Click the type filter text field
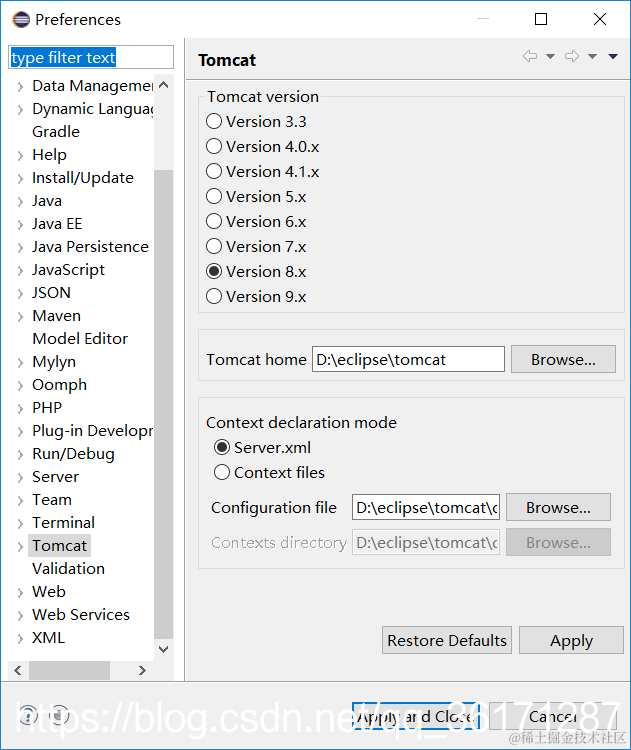 (x=91, y=57)
